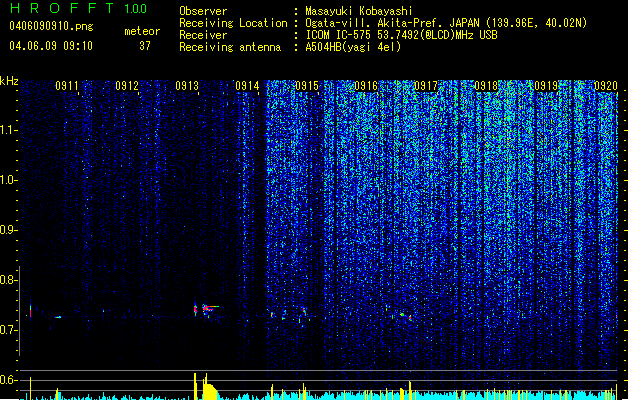Click the HROFFT title text
This screenshot has height=400, width=629.
point(62,8)
